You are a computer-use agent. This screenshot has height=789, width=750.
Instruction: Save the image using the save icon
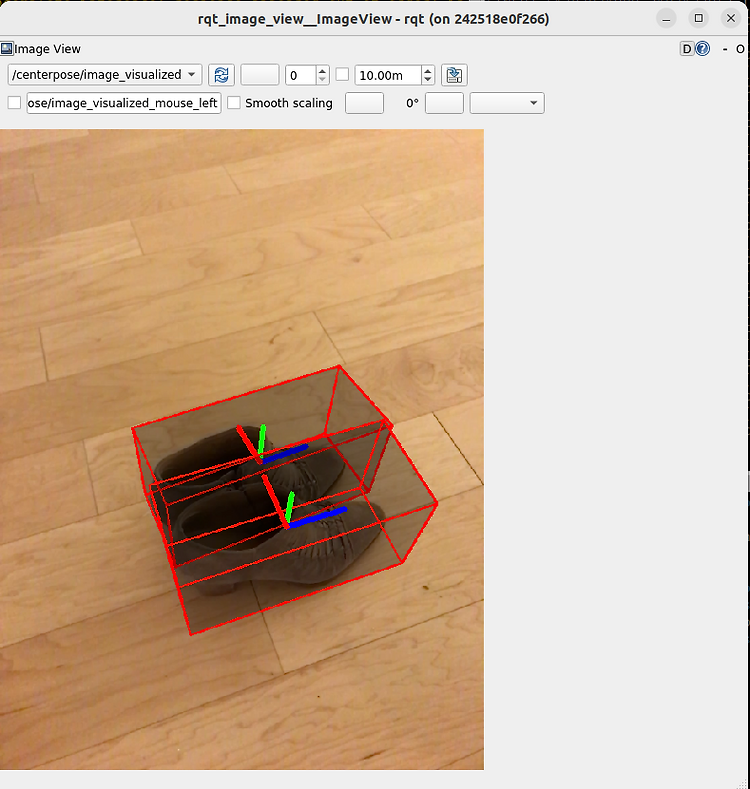pos(454,75)
